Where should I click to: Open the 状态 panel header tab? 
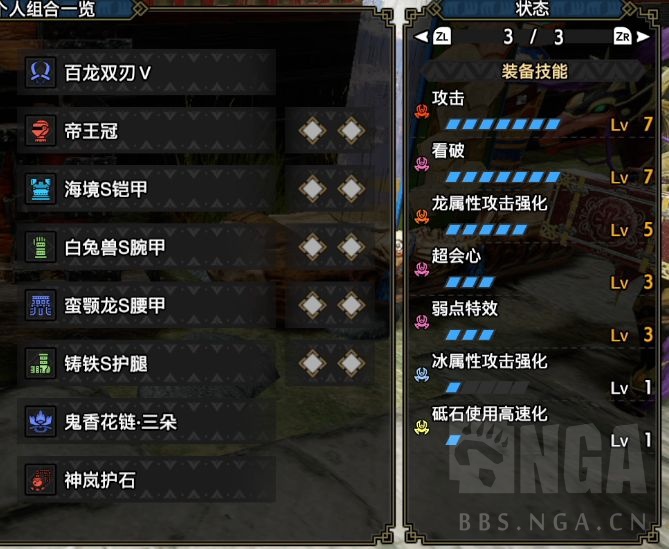[532, 9]
